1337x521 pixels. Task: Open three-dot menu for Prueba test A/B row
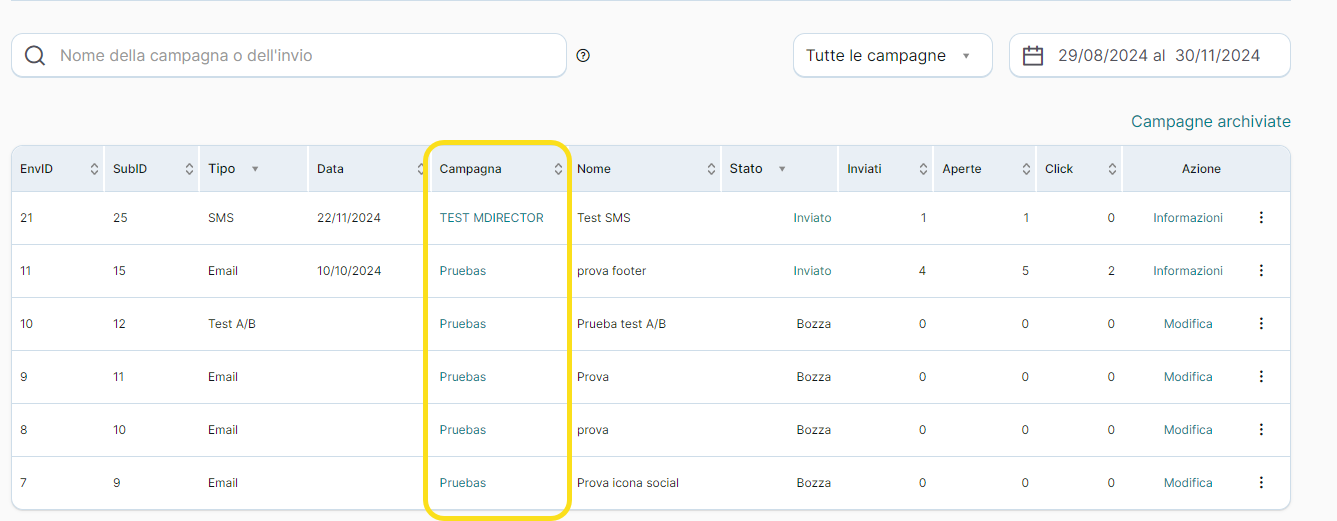[x=1260, y=324]
